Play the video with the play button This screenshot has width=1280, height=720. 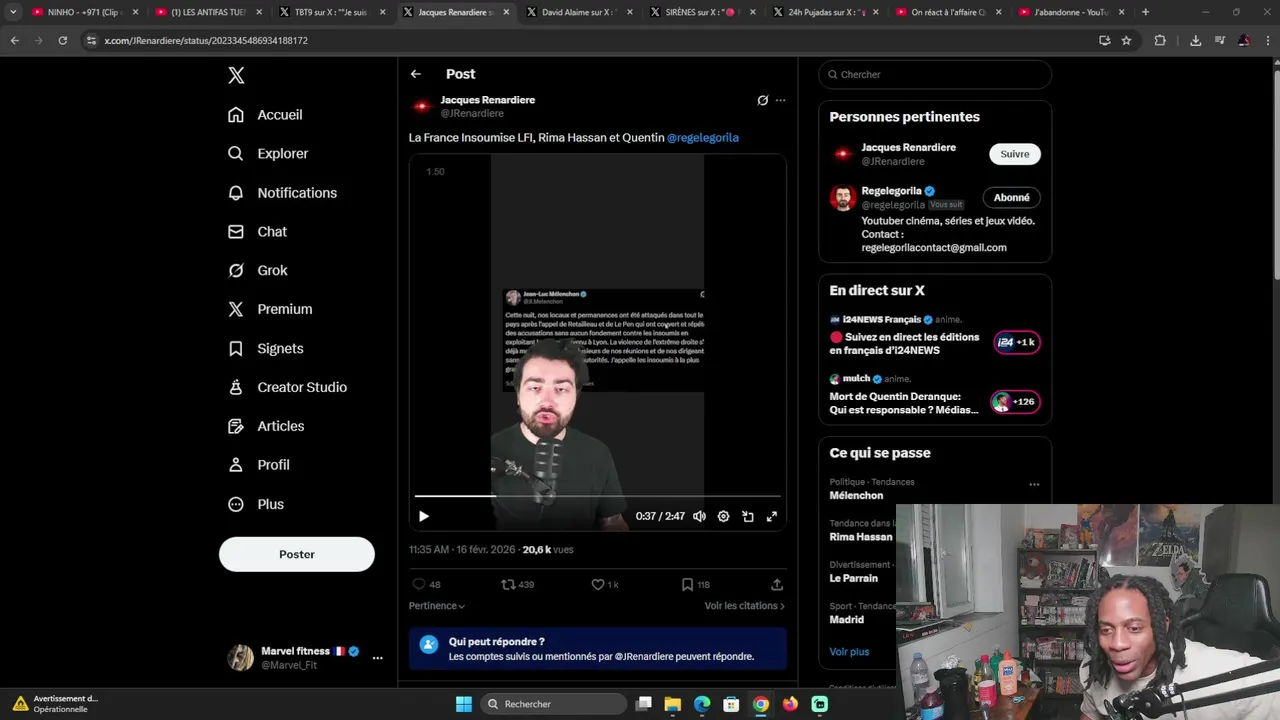(424, 517)
